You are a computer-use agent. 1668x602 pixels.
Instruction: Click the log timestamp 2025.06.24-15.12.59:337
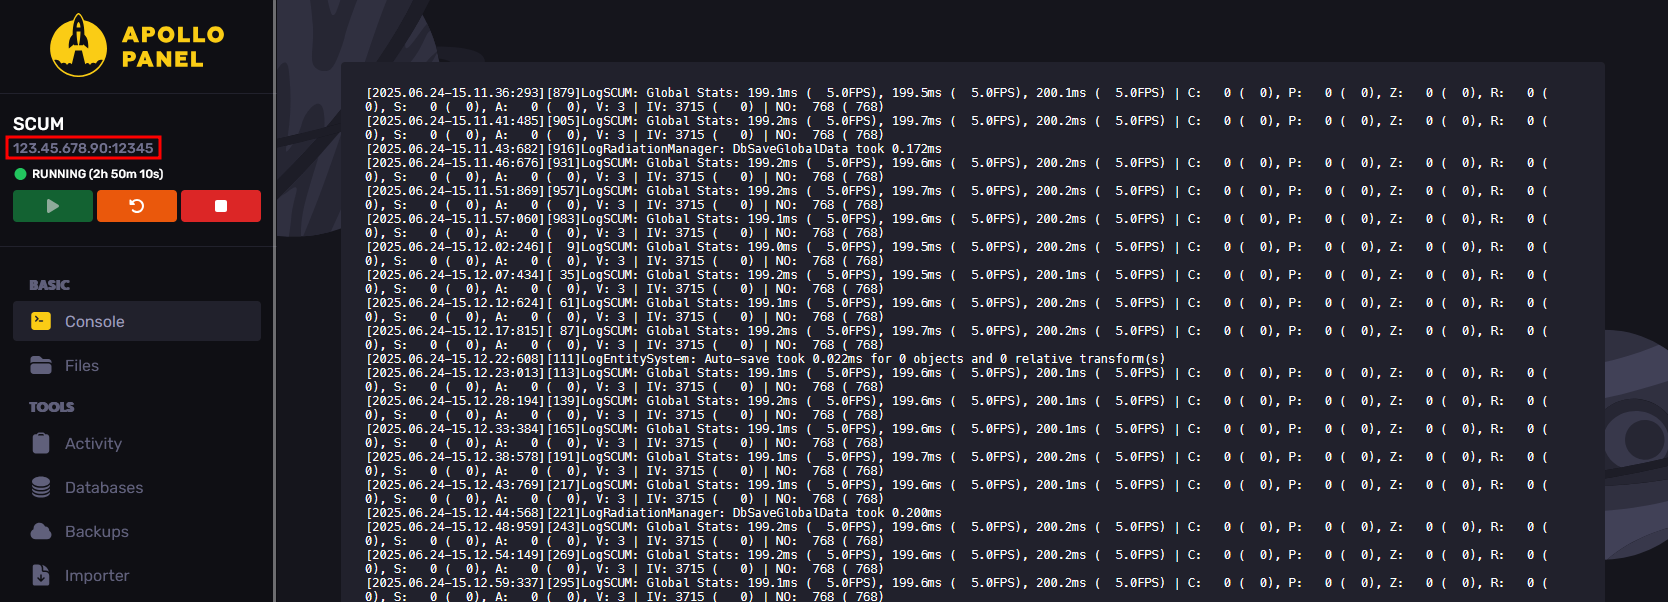(456, 583)
